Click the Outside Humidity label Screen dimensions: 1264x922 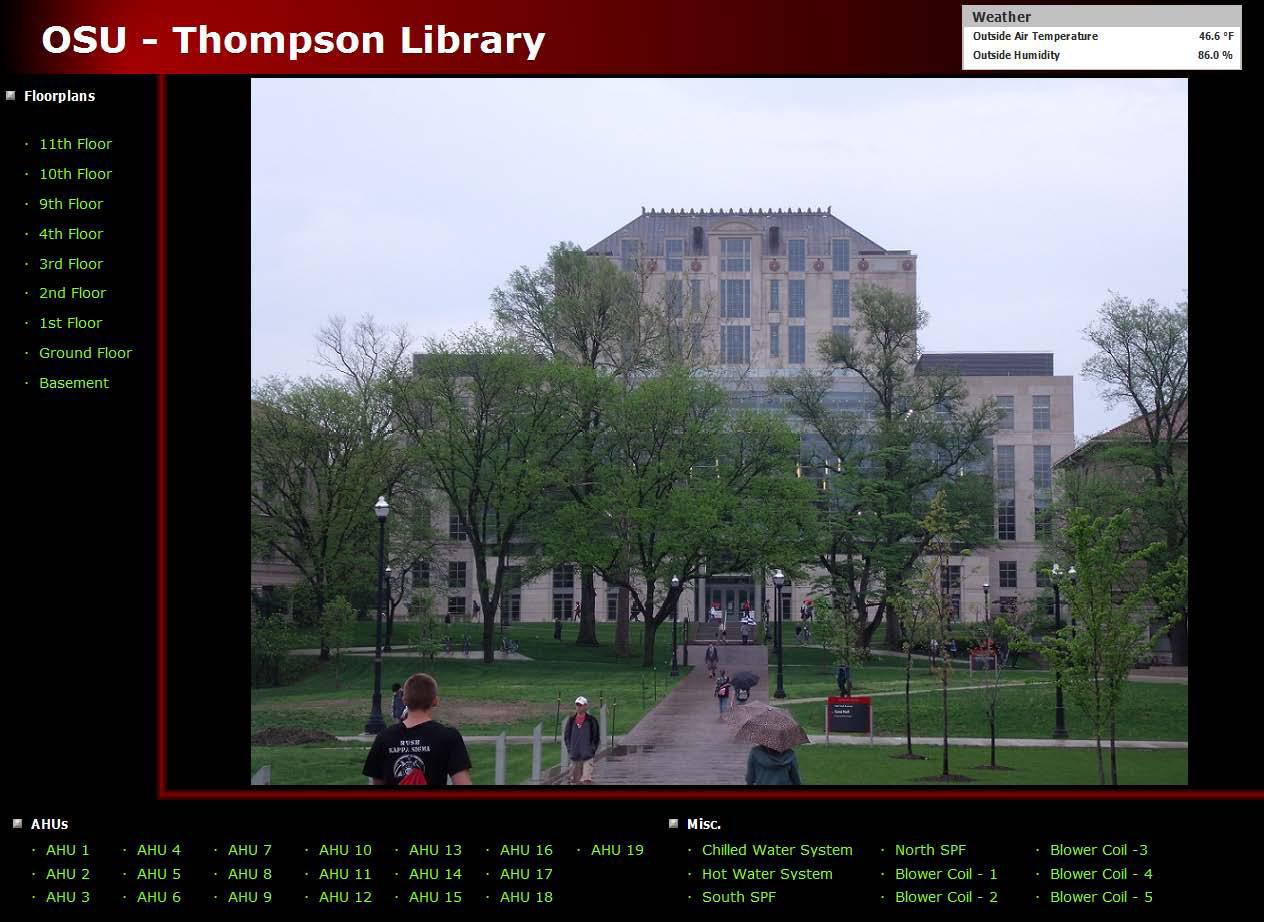pyautogui.click(x=1016, y=55)
